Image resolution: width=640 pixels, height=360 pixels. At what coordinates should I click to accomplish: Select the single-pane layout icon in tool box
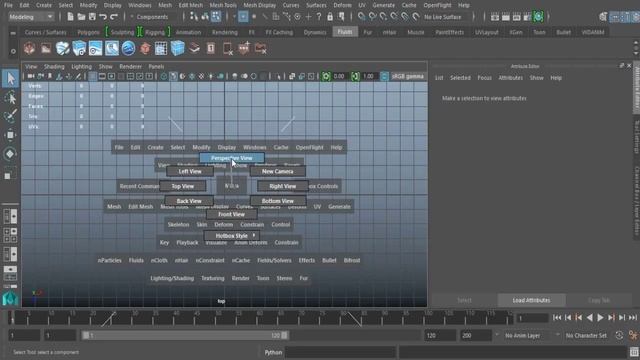pyautogui.click(x=10, y=216)
